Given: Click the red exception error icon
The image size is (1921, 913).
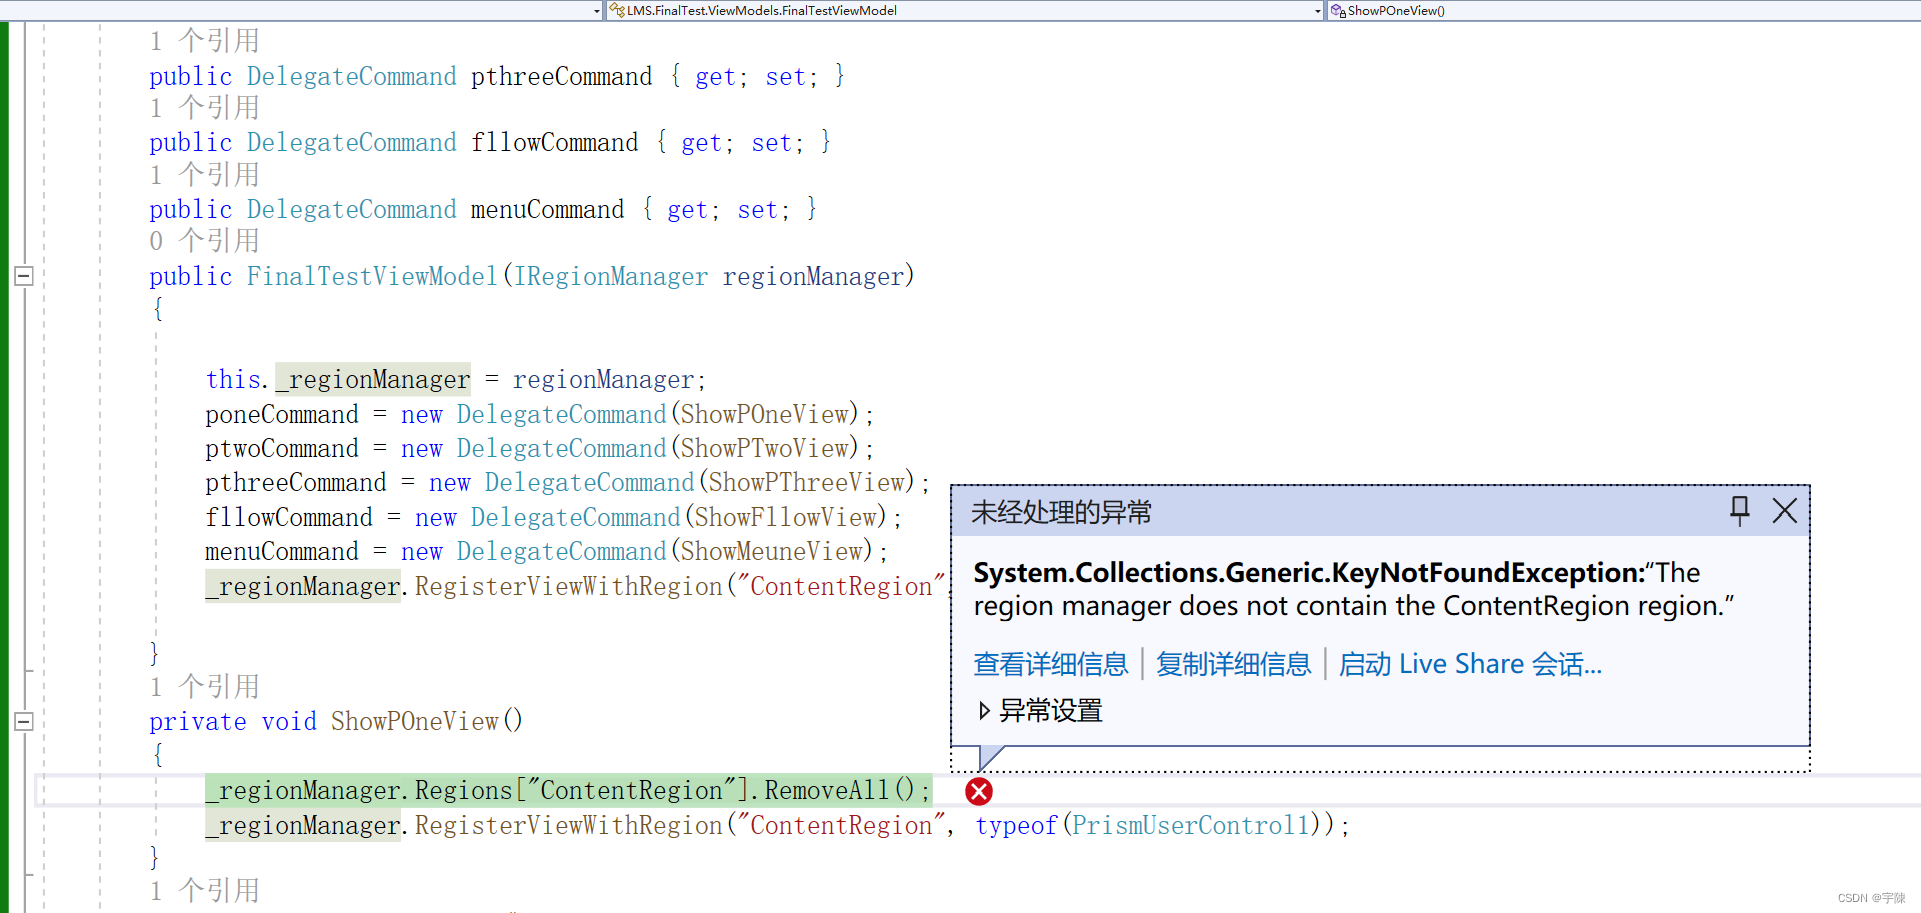Looking at the screenshot, I should click(x=979, y=792).
